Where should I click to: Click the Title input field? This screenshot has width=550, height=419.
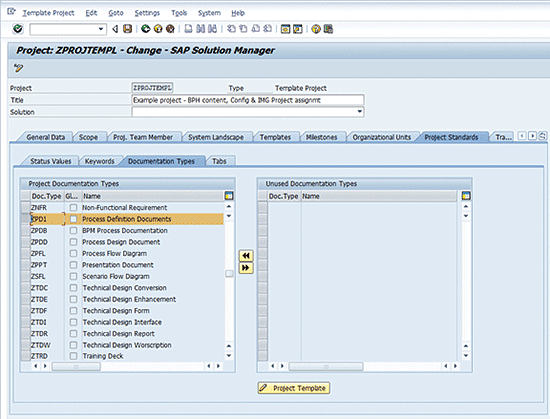tap(248, 100)
